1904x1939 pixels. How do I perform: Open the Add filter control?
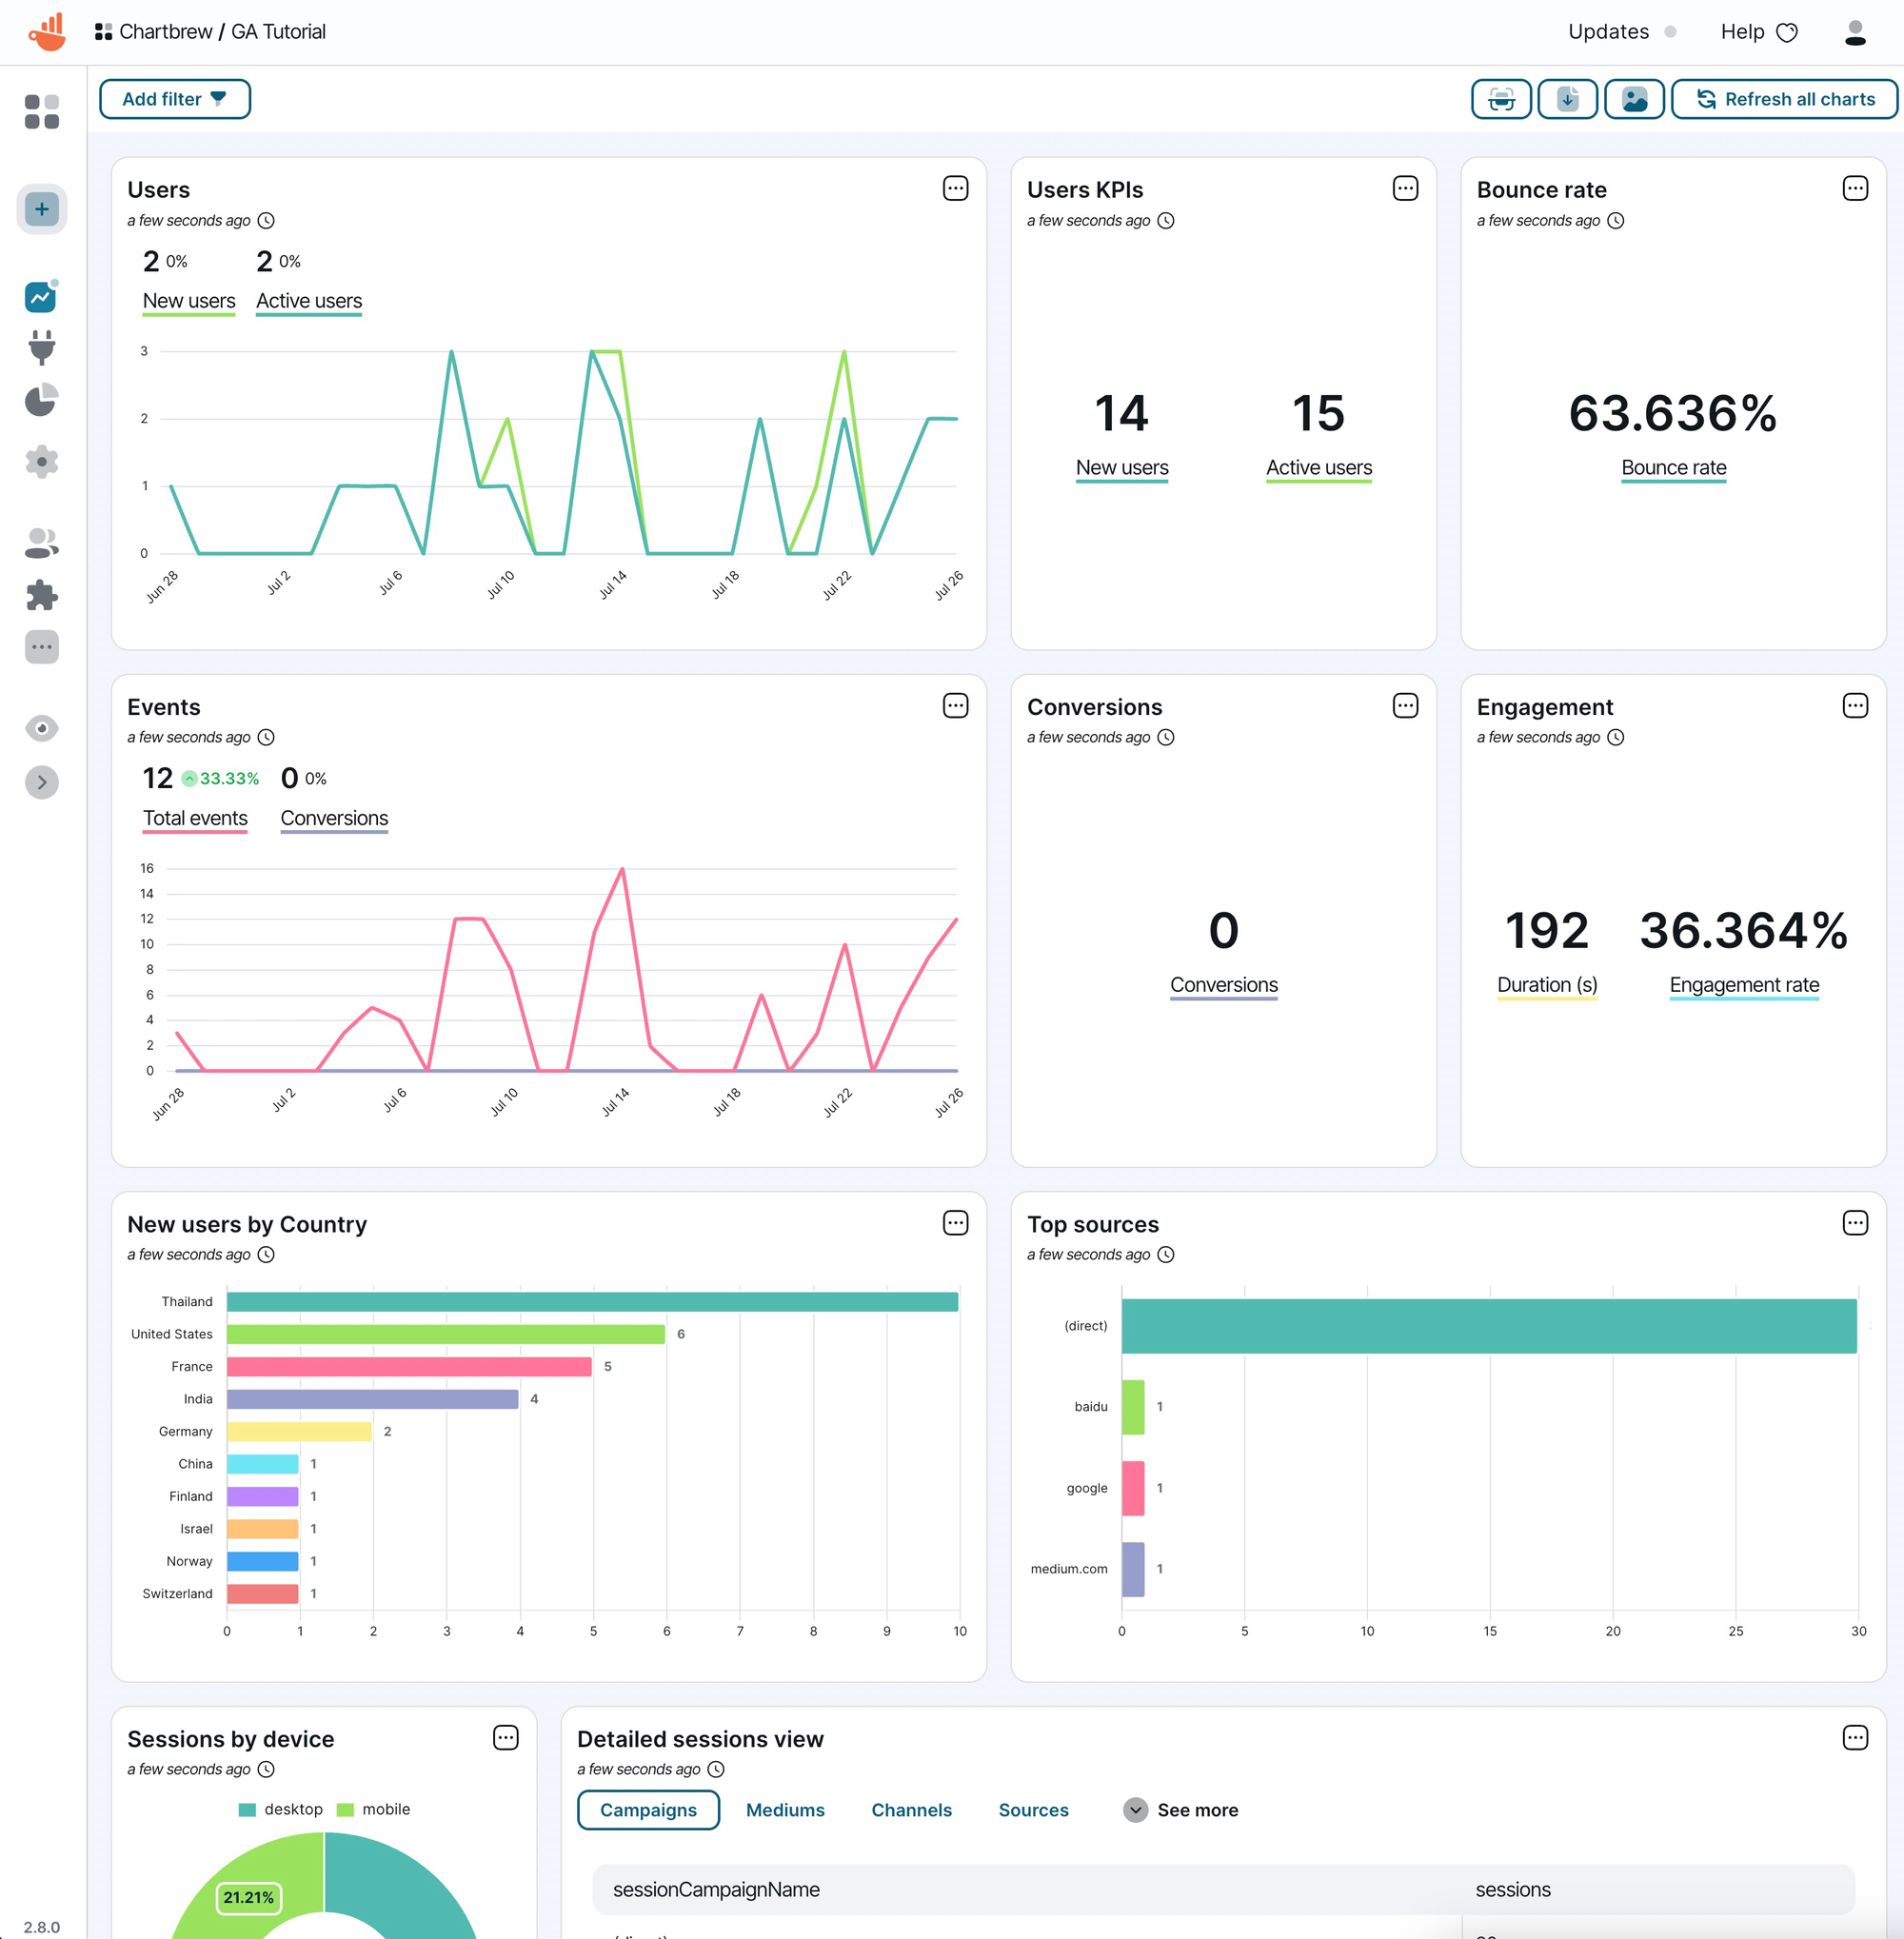point(174,98)
